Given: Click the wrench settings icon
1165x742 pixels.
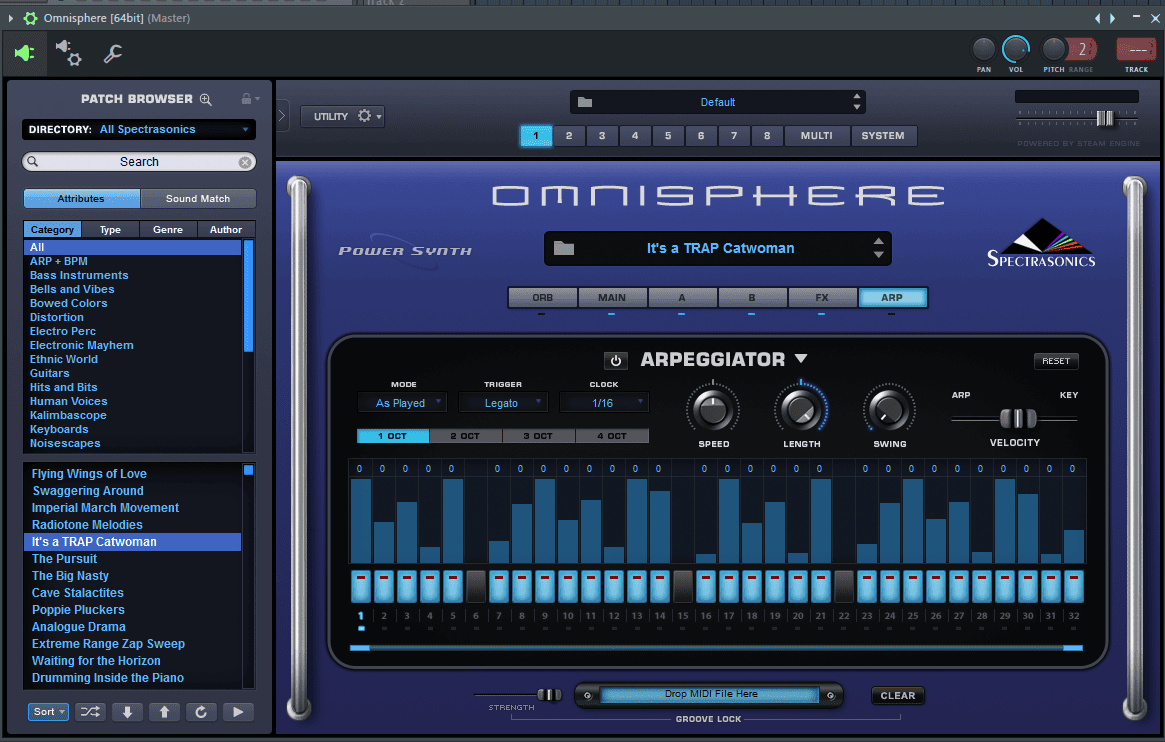Looking at the screenshot, I should (112, 53).
